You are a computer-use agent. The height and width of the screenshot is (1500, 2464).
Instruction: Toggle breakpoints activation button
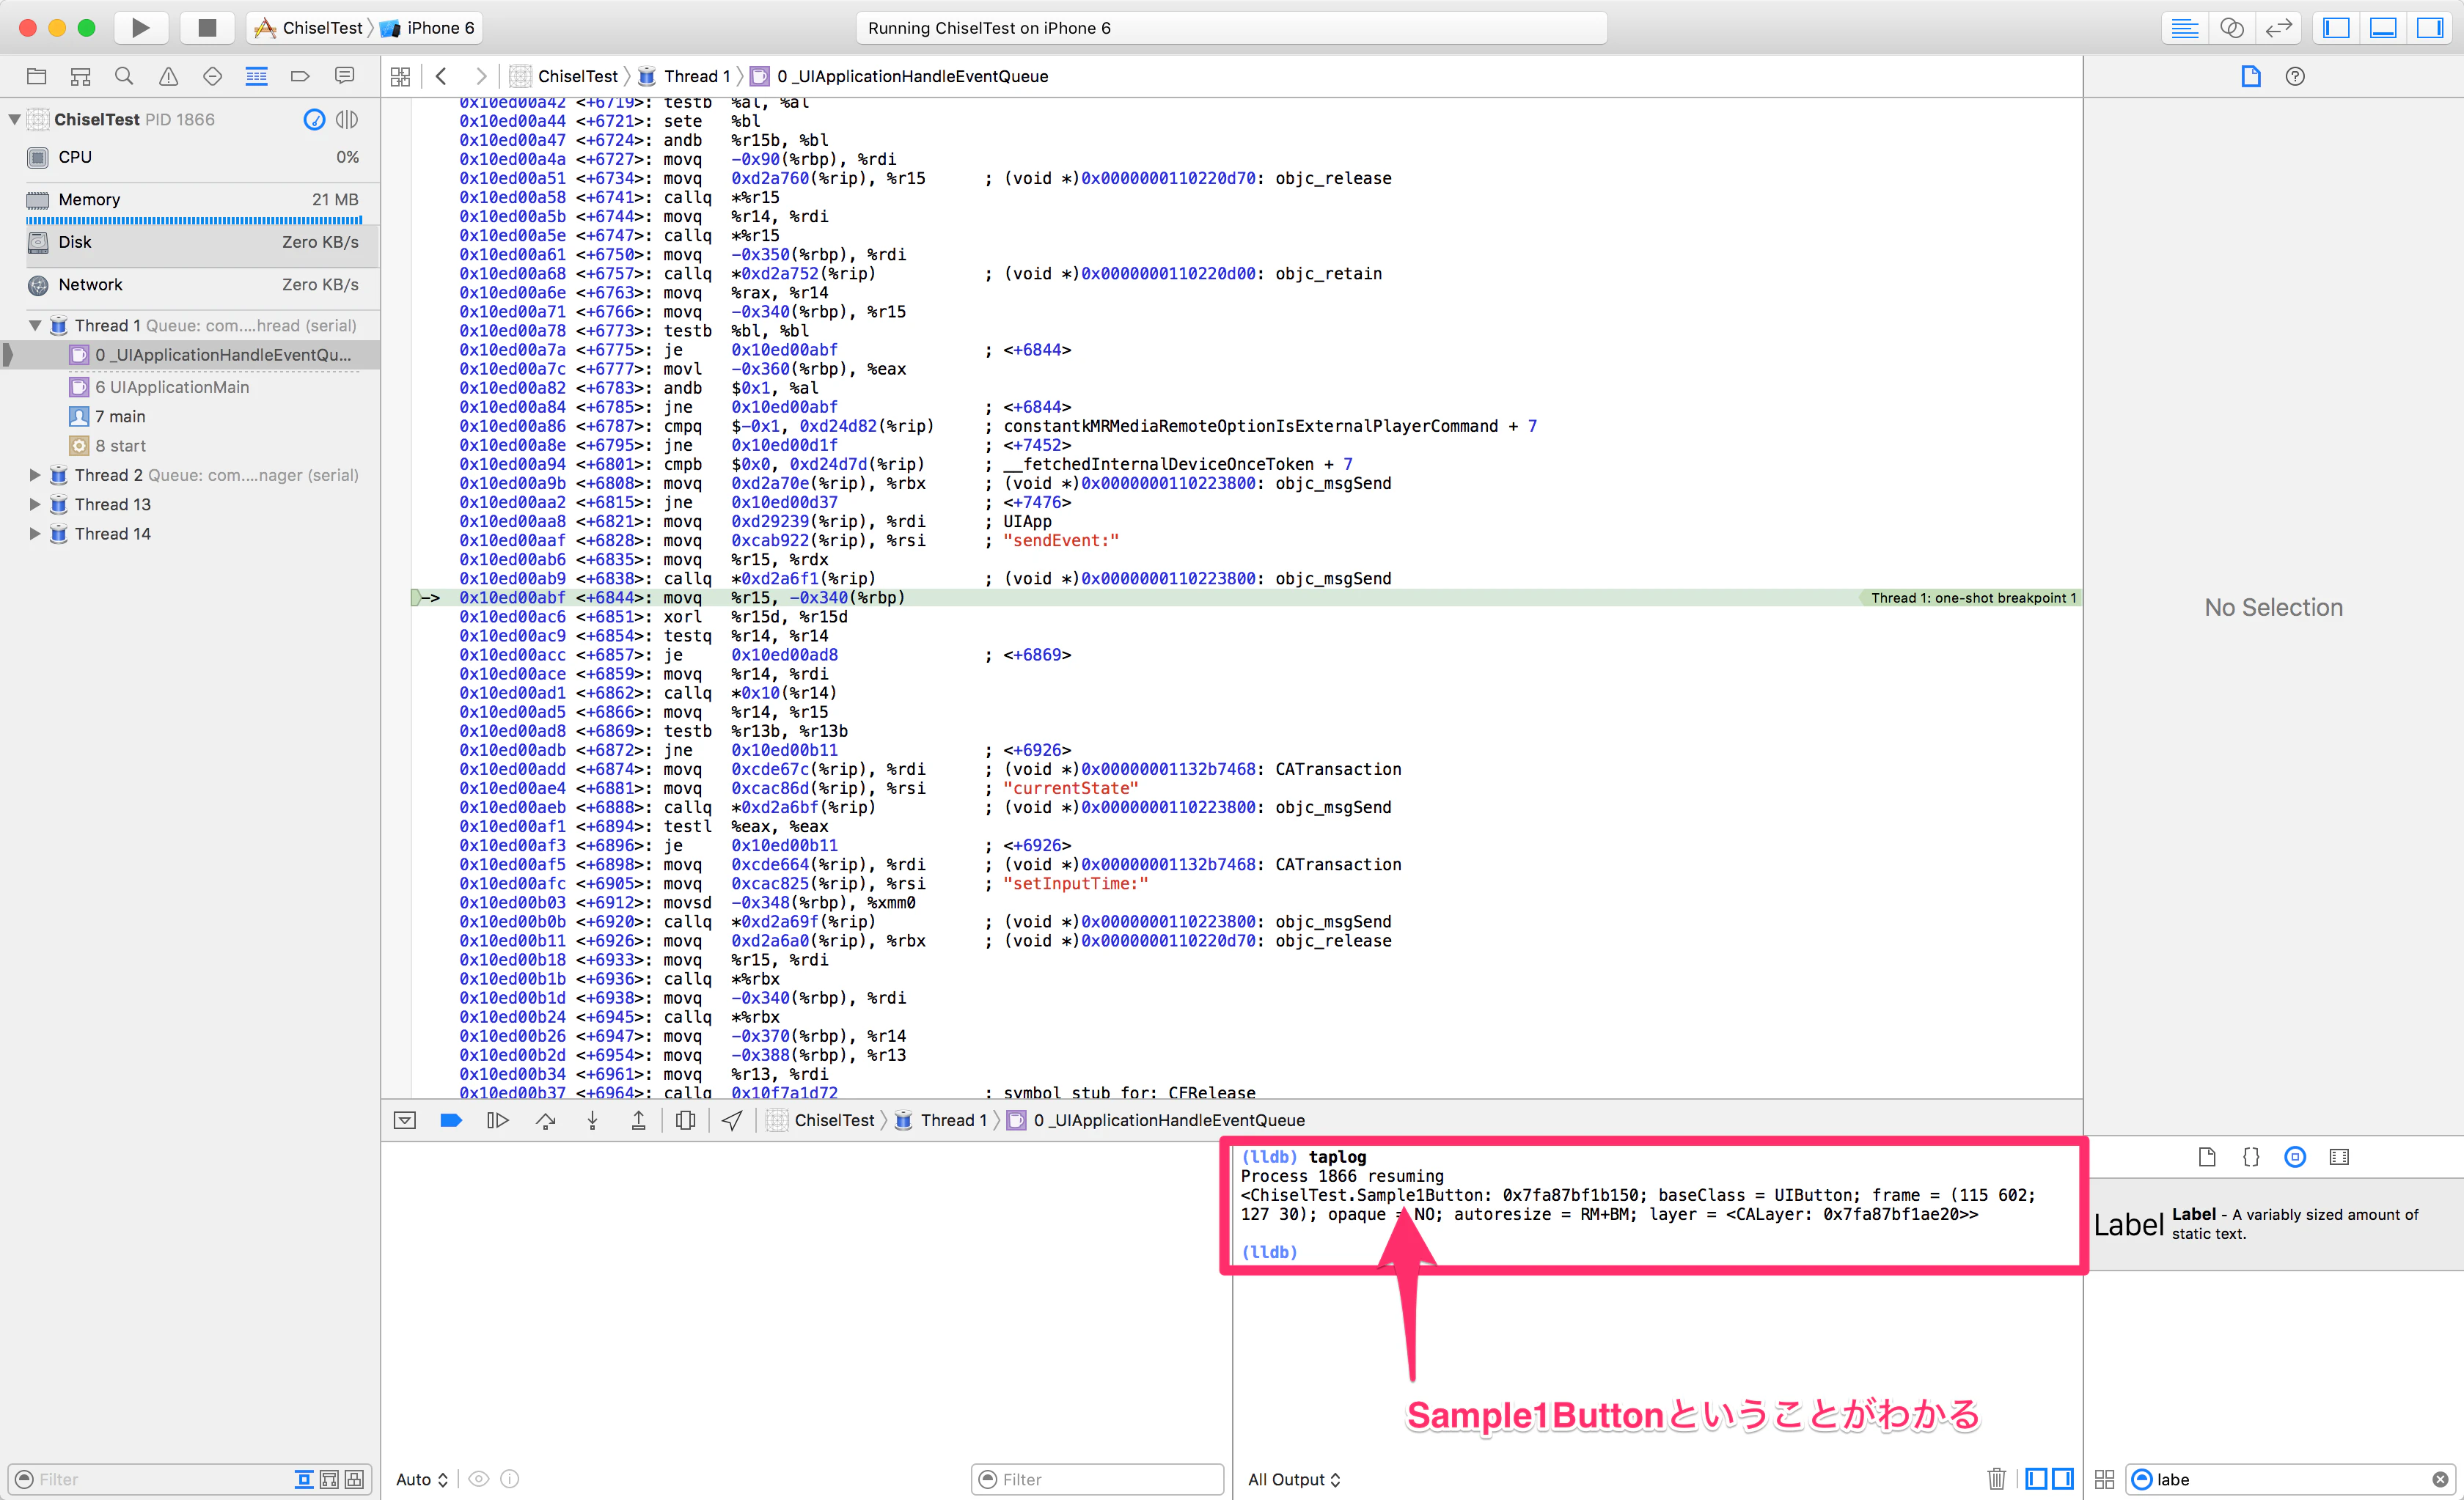tap(451, 1121)
